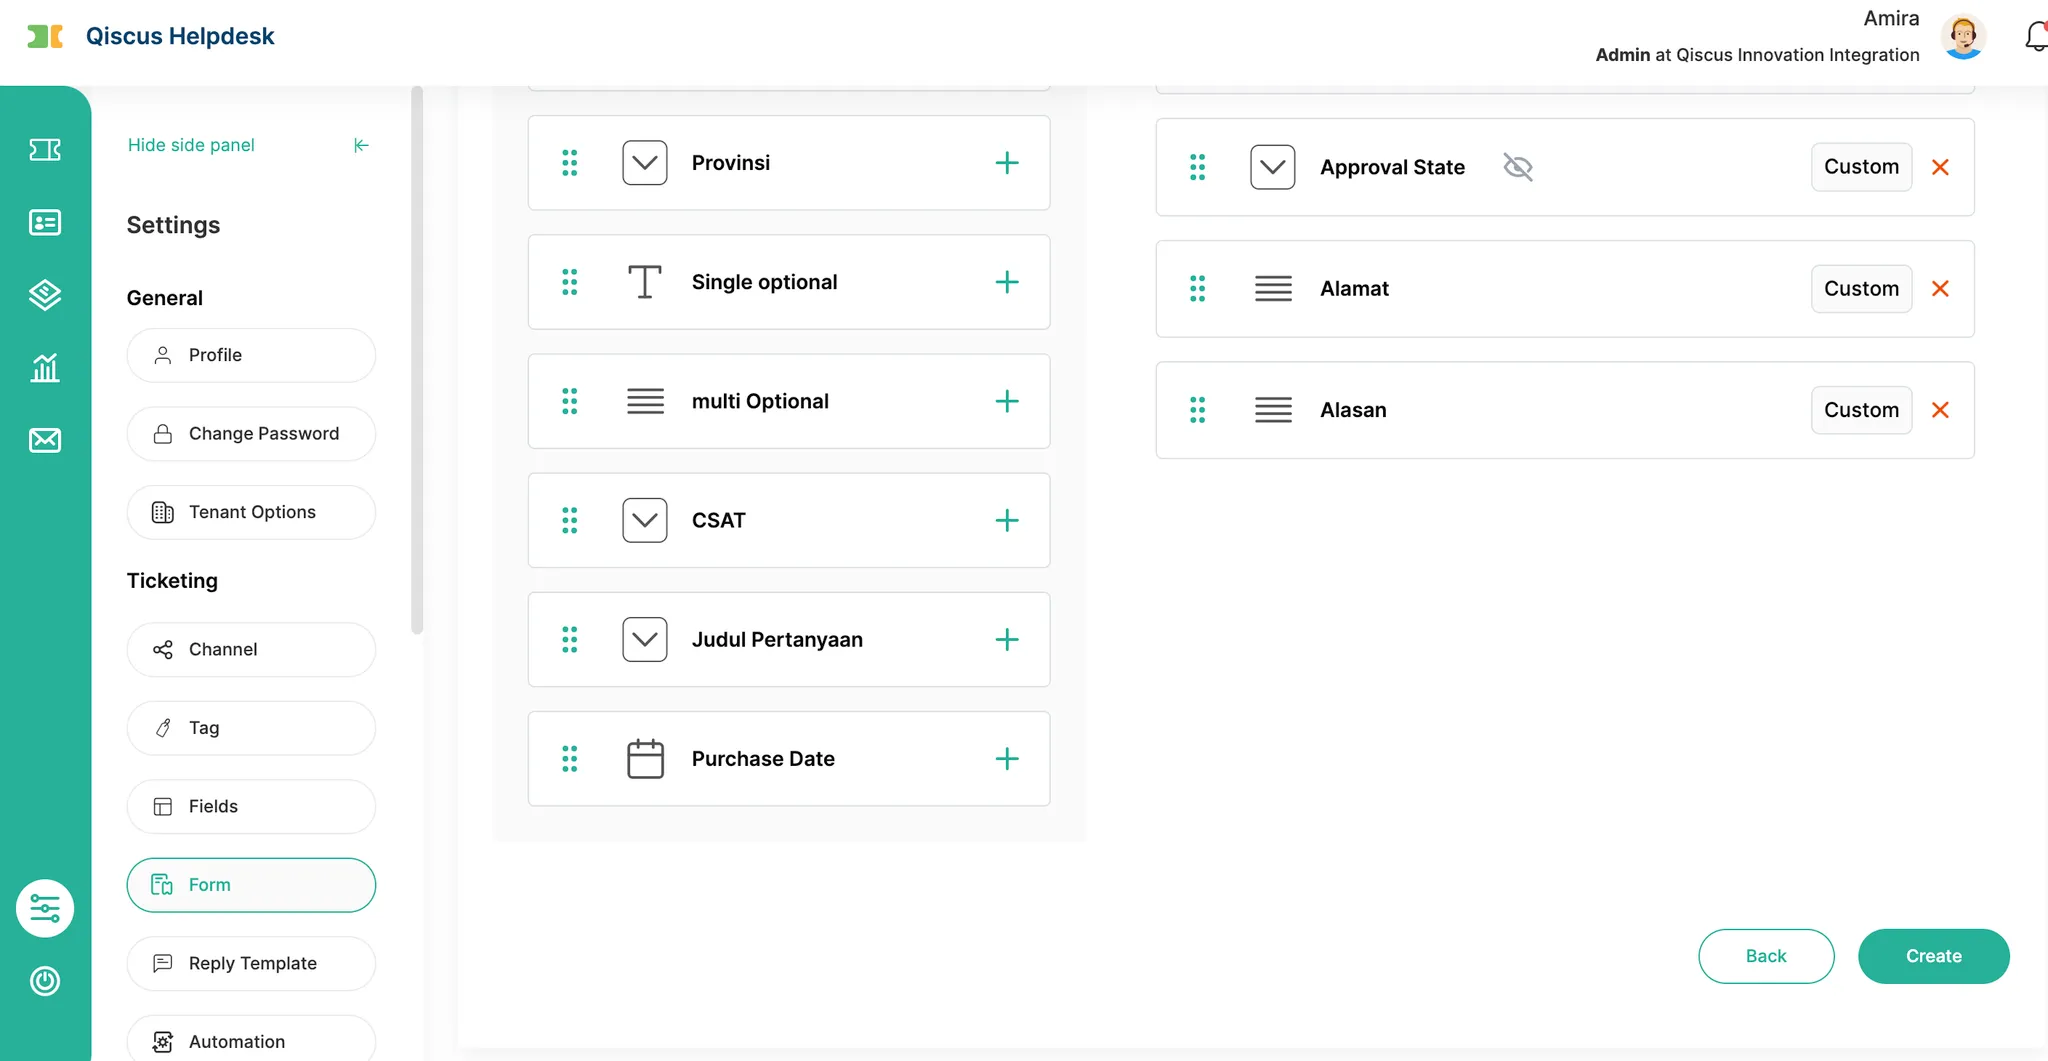This screenshot has height=1061, width=2048.
Task: Add the Provinsi field with plus icon
Action: pyautogui.click(x=1007, y=163)
